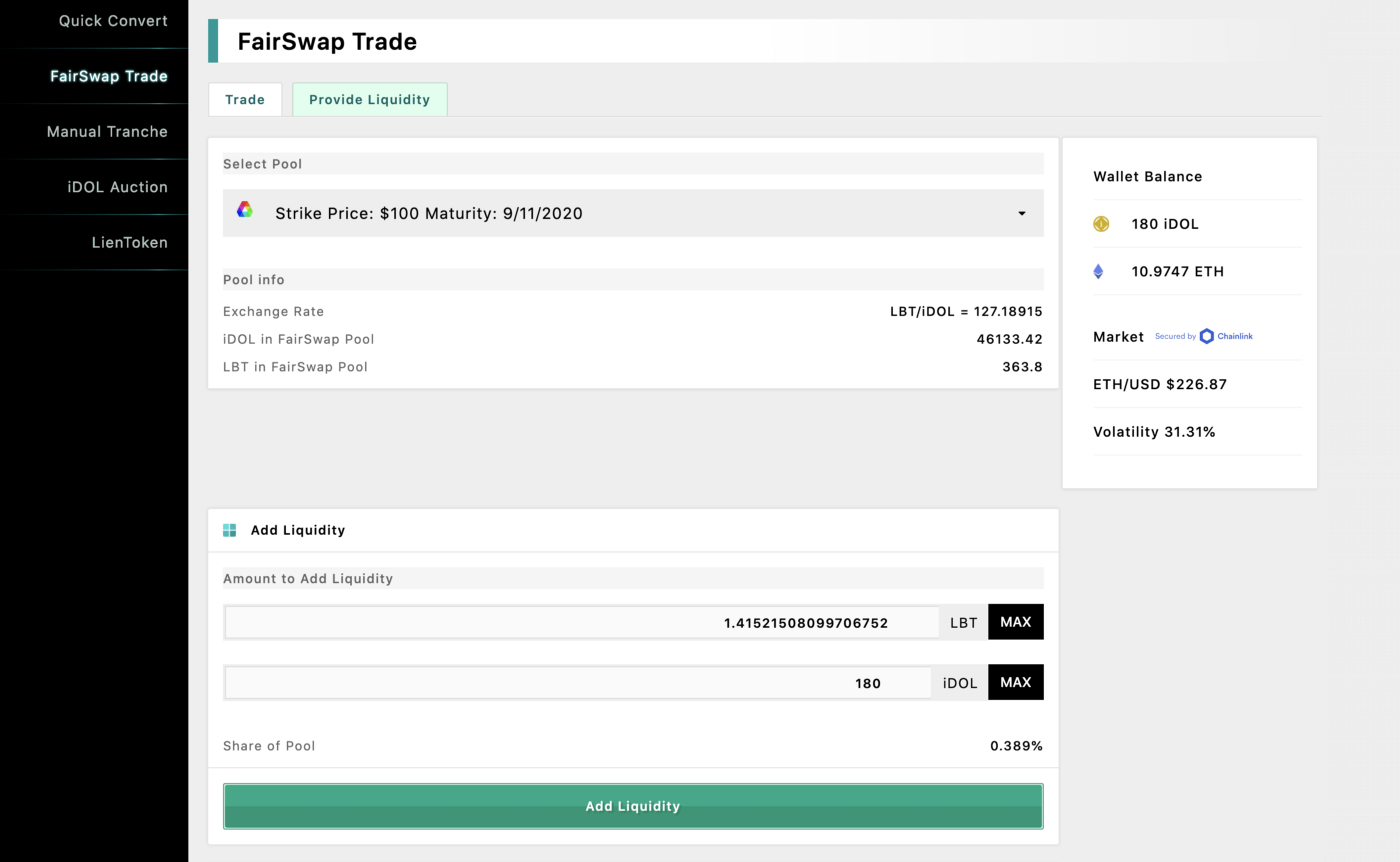
Task: Select FairSwap Trade in the sidebar
Action: (x=108, y=76)
